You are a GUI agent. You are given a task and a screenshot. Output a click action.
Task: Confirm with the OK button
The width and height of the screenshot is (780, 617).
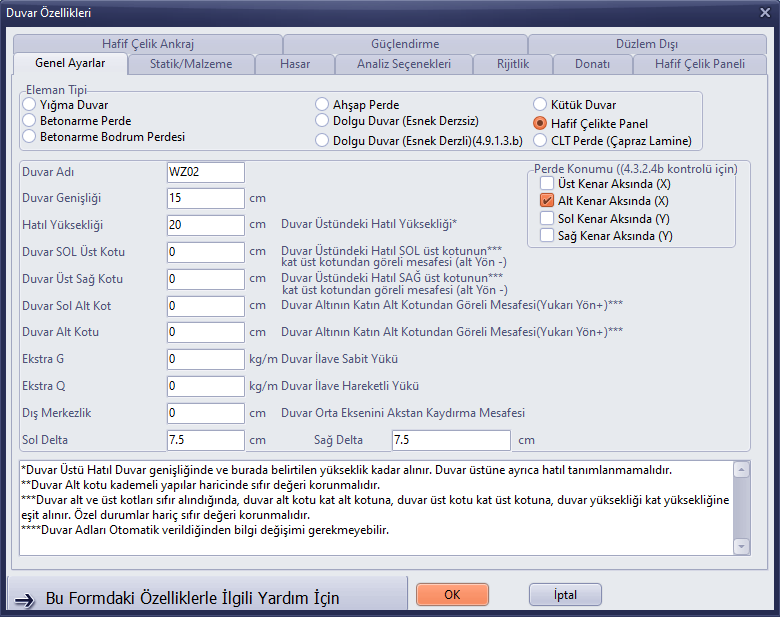pyautogui.click(x=452, y=595)
